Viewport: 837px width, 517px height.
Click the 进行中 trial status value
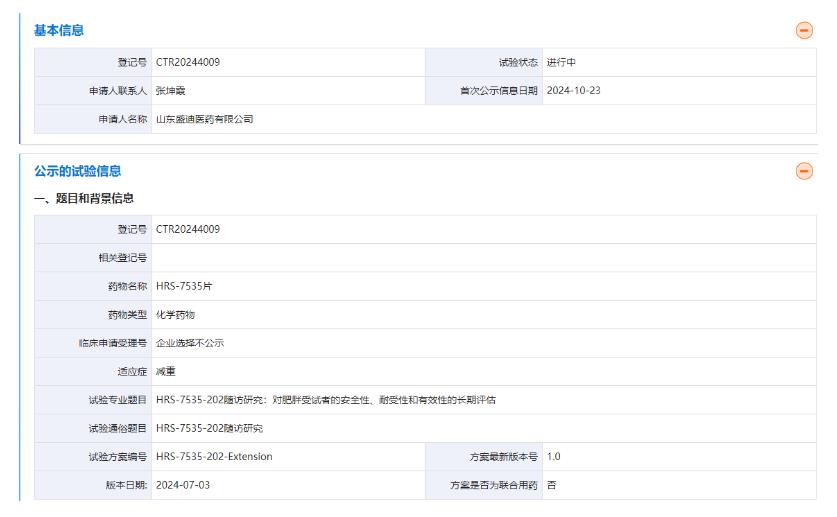(561, 62)
